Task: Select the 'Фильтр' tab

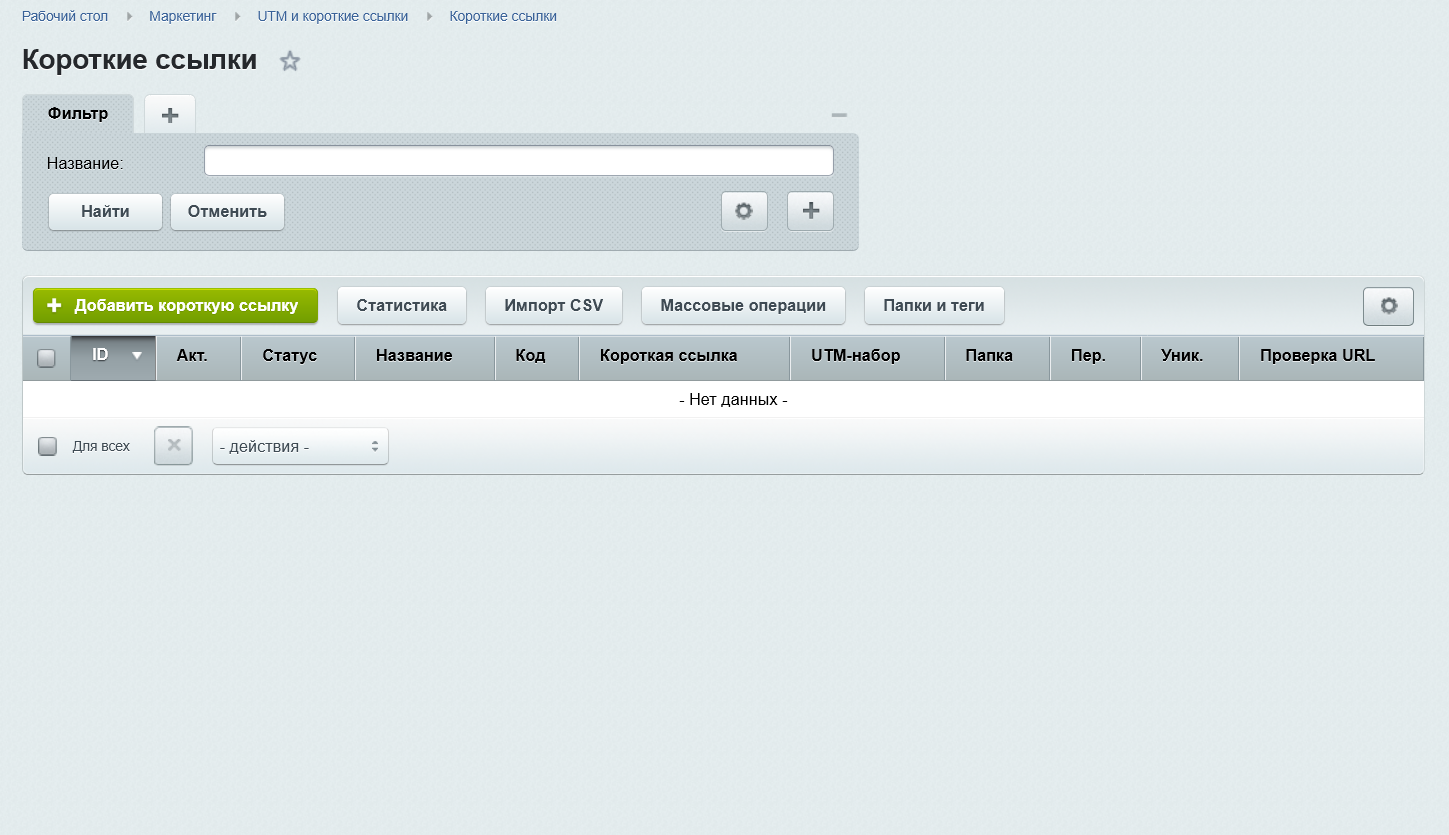Action: point(78,113)
